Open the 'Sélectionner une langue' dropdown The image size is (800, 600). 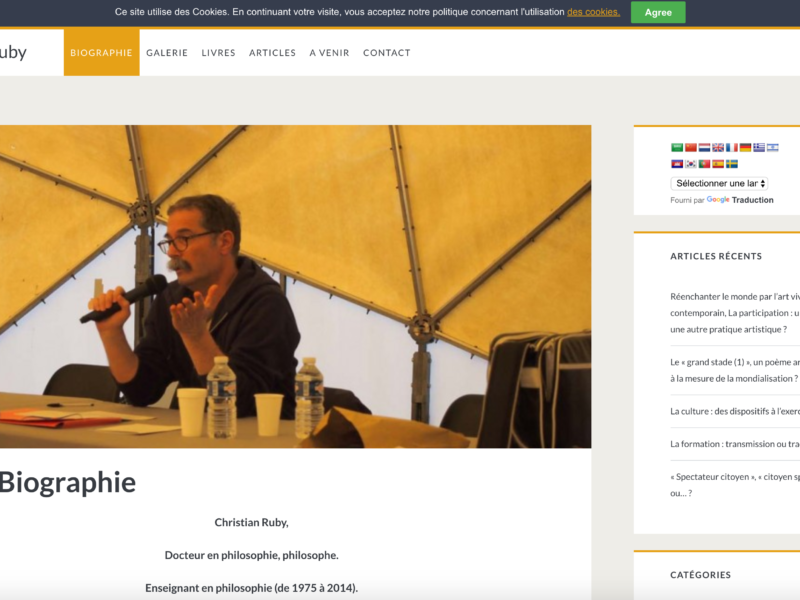tap(719, 183)
